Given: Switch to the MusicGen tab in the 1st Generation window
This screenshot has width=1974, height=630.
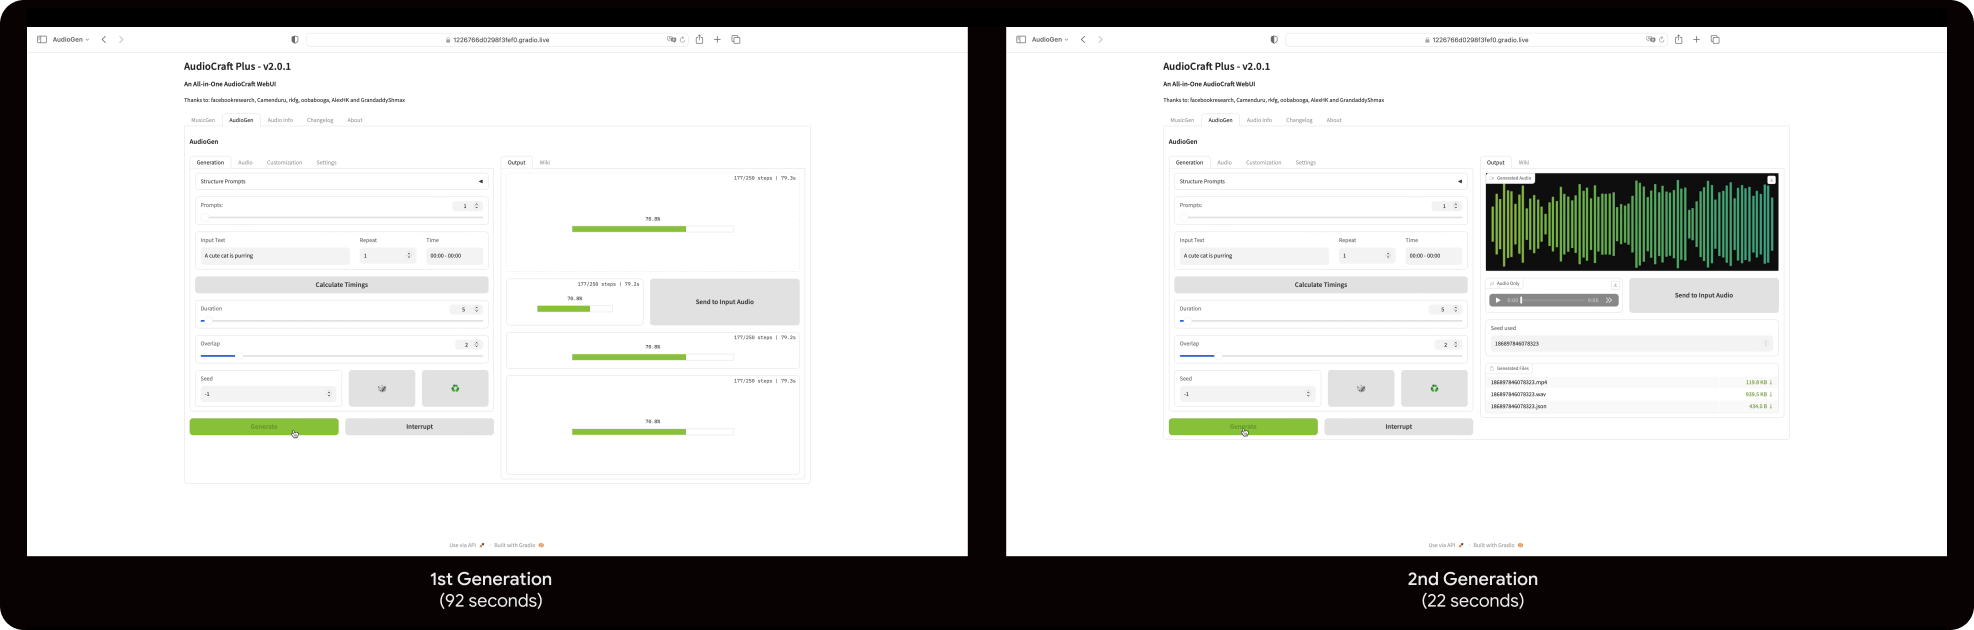Looking at the screenshot, I should coord(203,120).
